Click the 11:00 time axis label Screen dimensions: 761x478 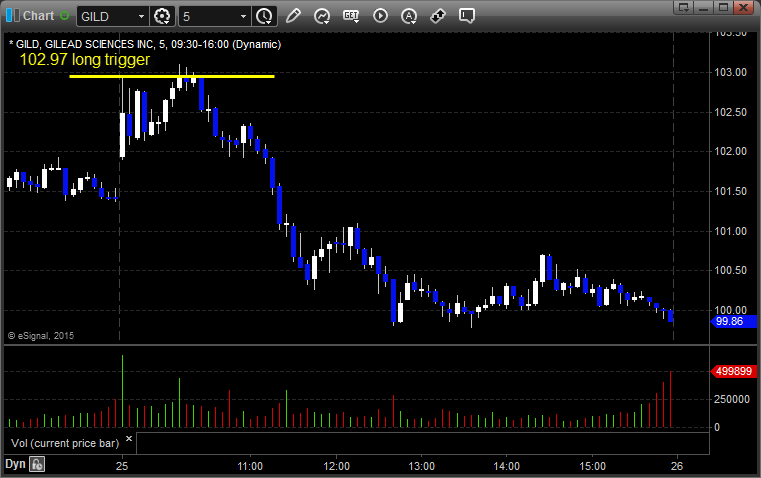(x=250, y=466)
